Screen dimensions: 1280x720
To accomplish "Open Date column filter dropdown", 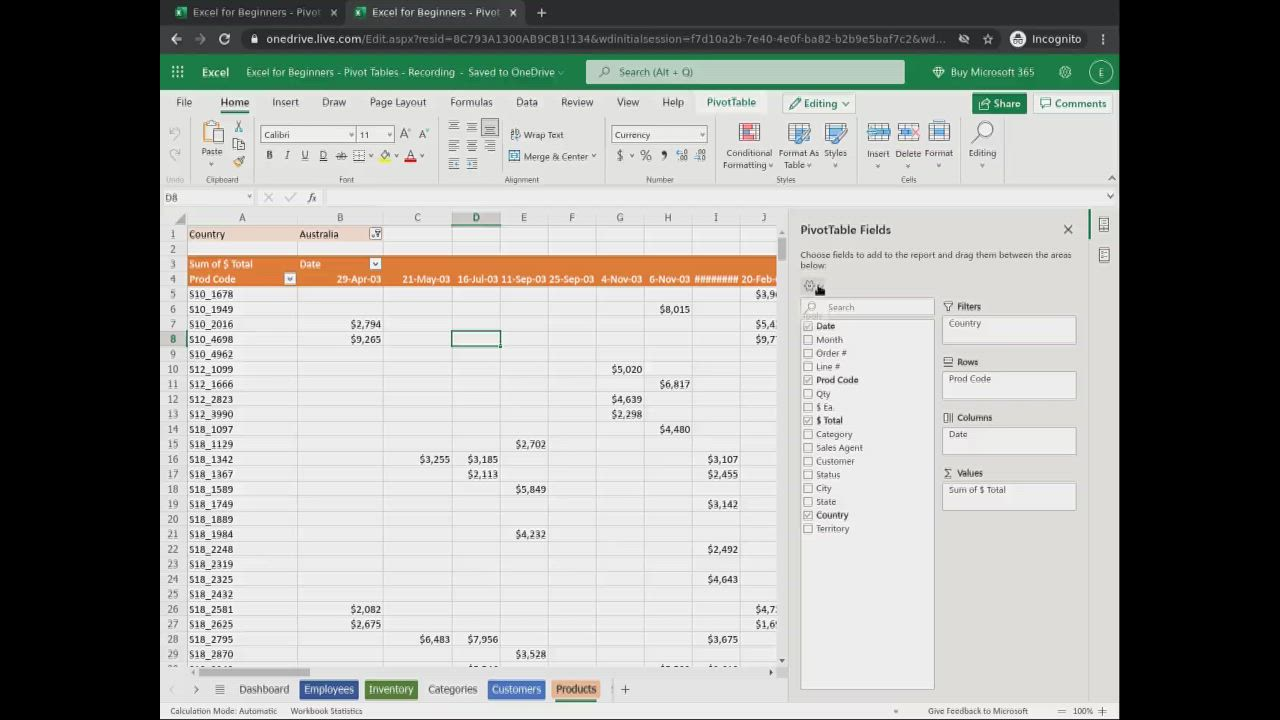I will click(375, 264).
